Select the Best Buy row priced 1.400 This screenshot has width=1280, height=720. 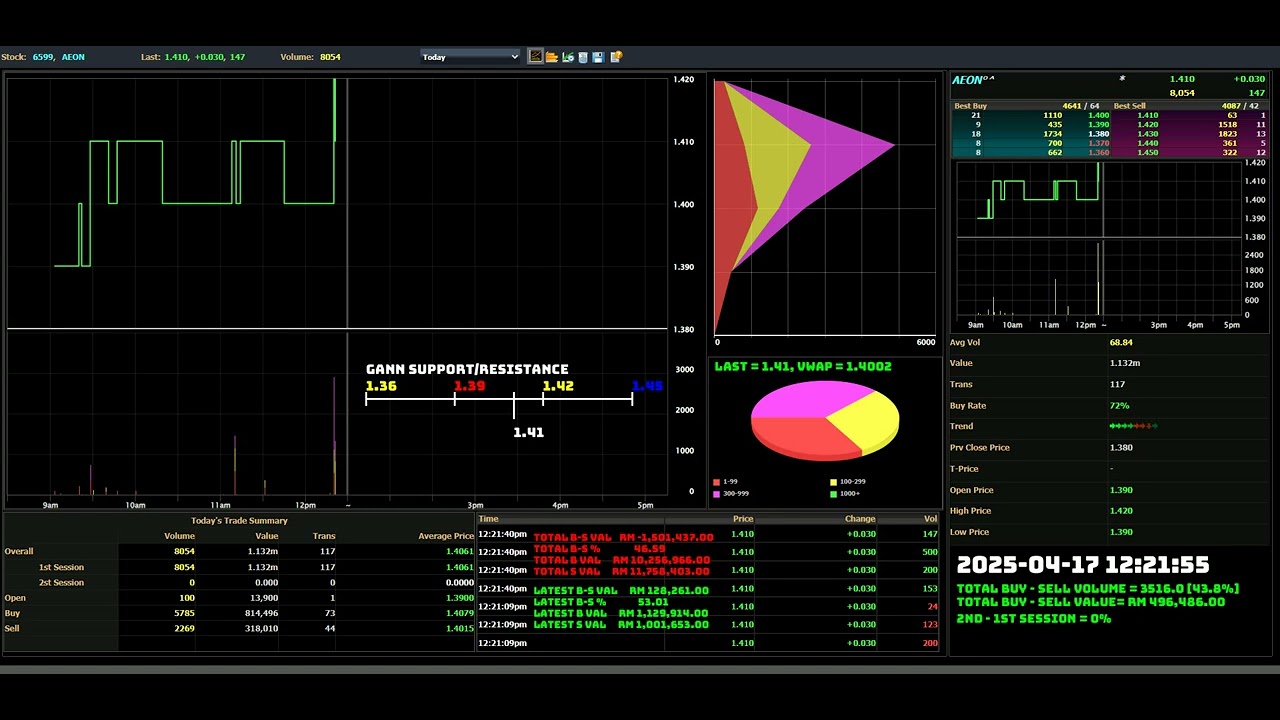click(1030, 115)
